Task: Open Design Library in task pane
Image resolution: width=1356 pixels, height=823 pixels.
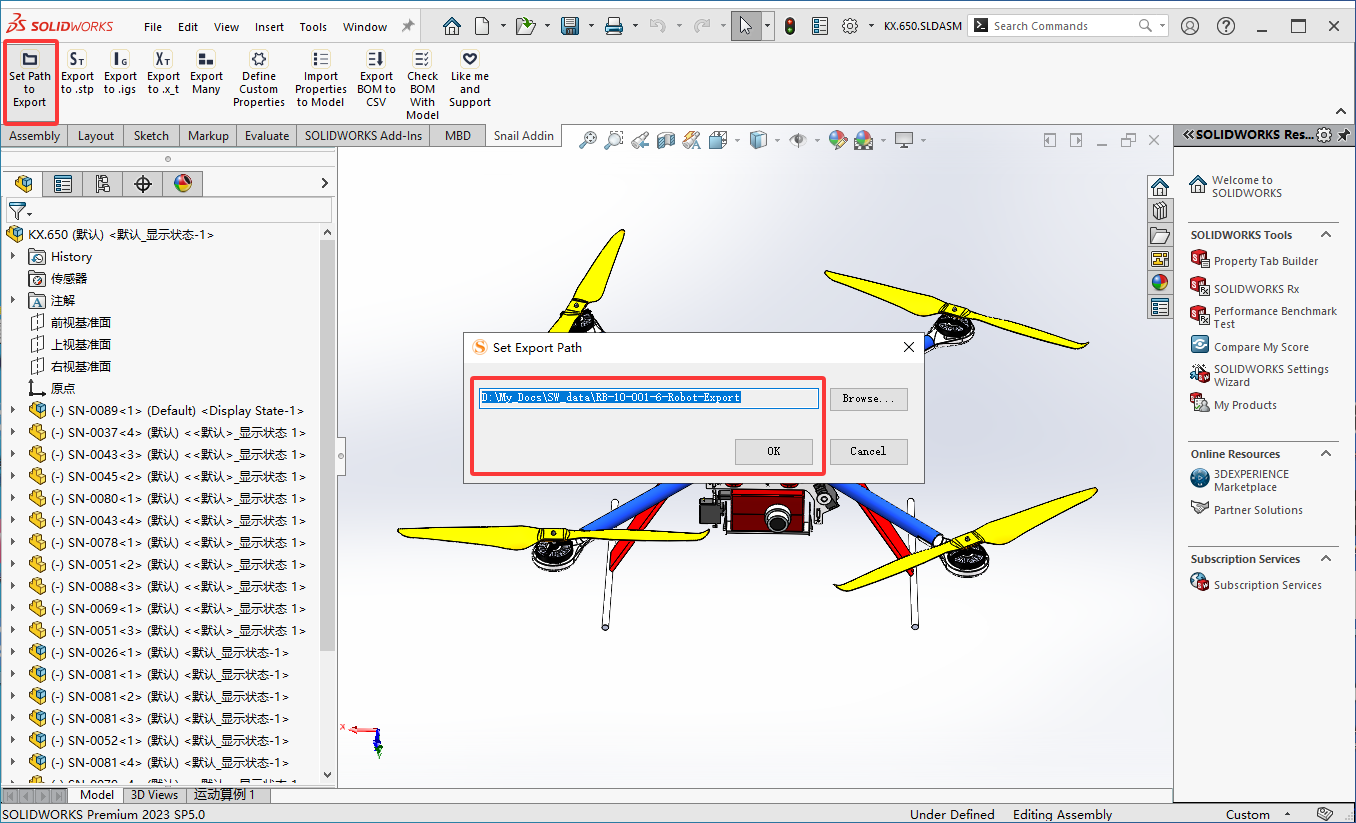Action: (x=1160, y=211)
